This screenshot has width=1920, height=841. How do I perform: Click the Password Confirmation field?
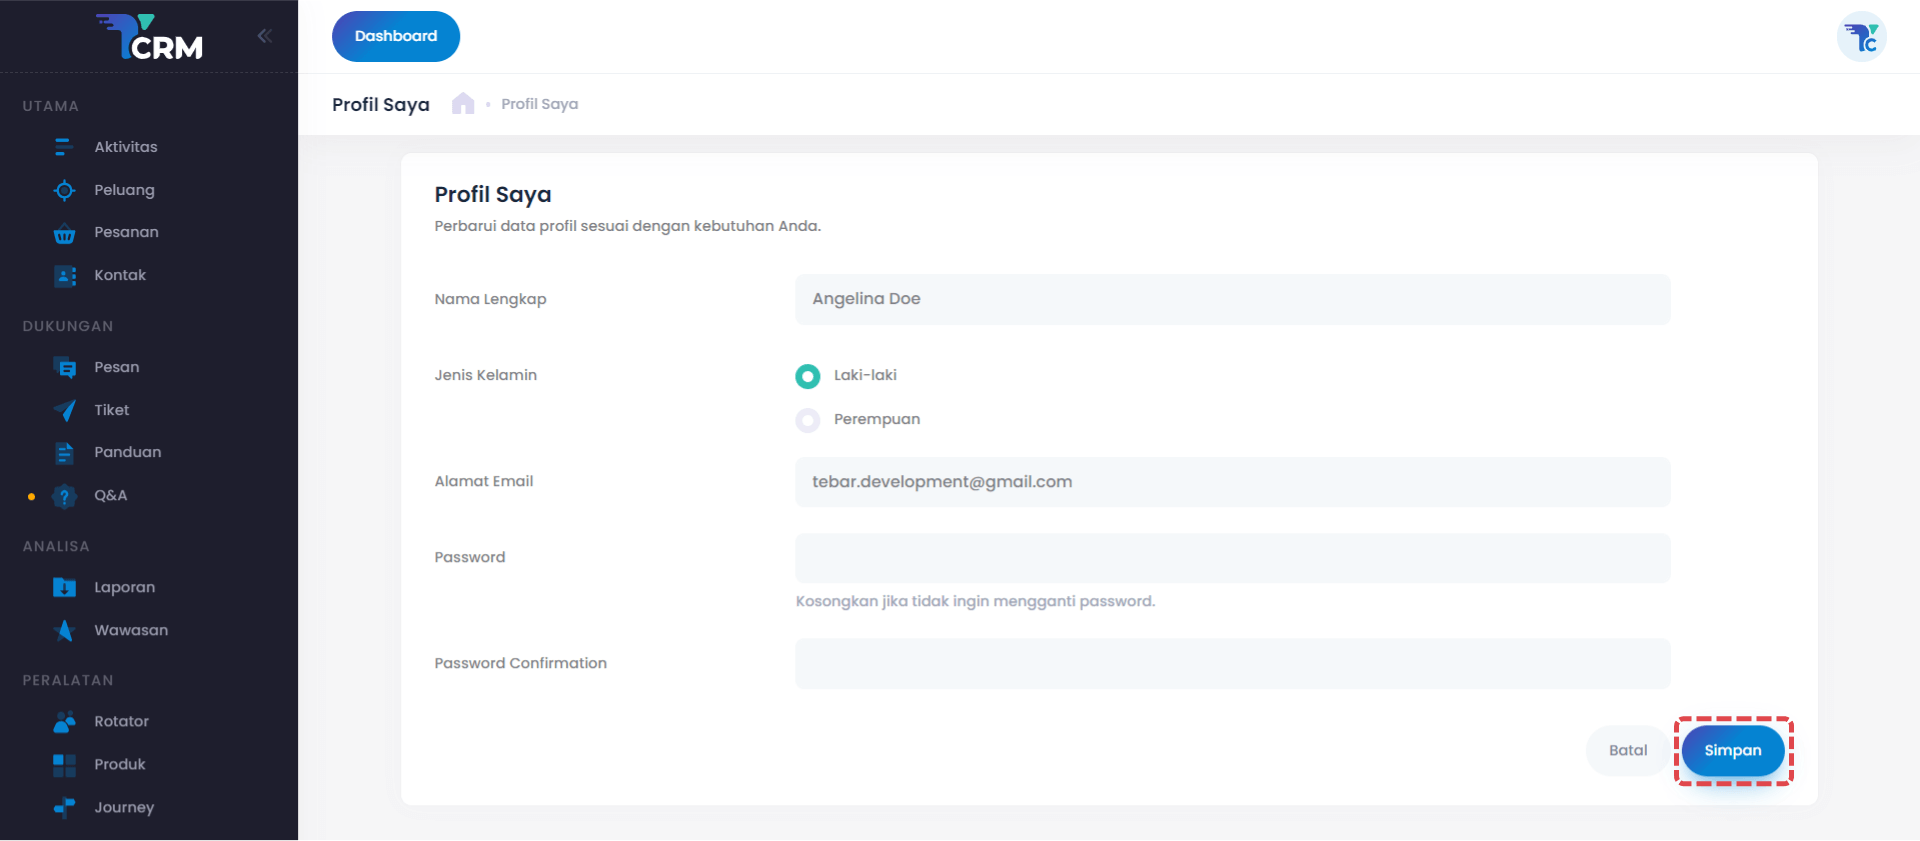pyautogui.click(x=1232, y=663)
